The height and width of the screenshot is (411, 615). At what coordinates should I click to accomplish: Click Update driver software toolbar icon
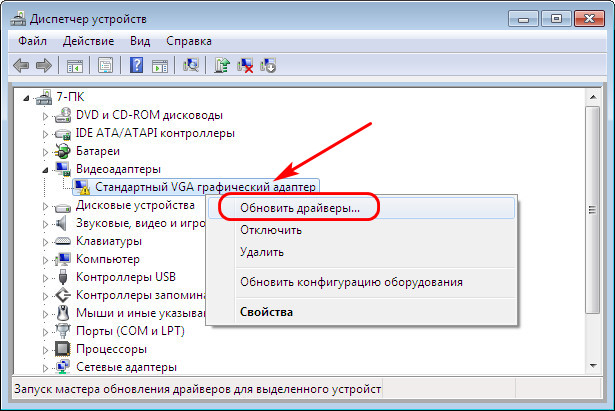(x=222, y=65)
